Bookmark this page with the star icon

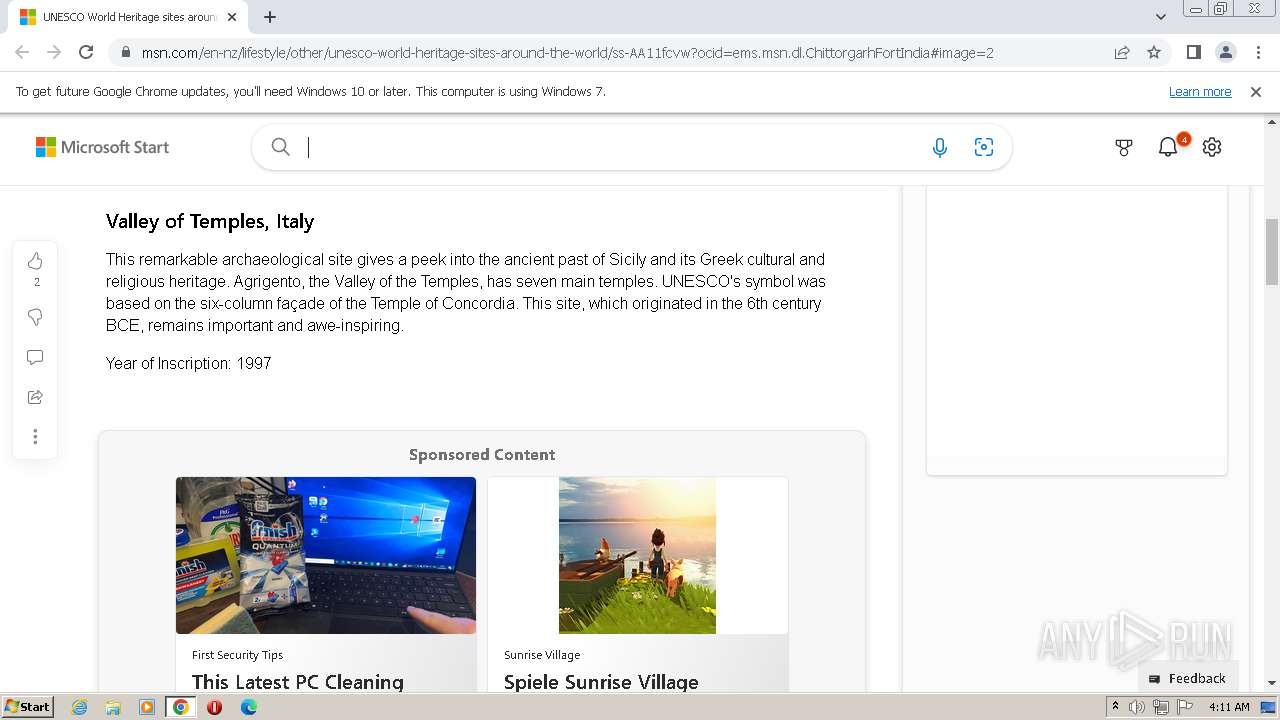click(1154, 52)
